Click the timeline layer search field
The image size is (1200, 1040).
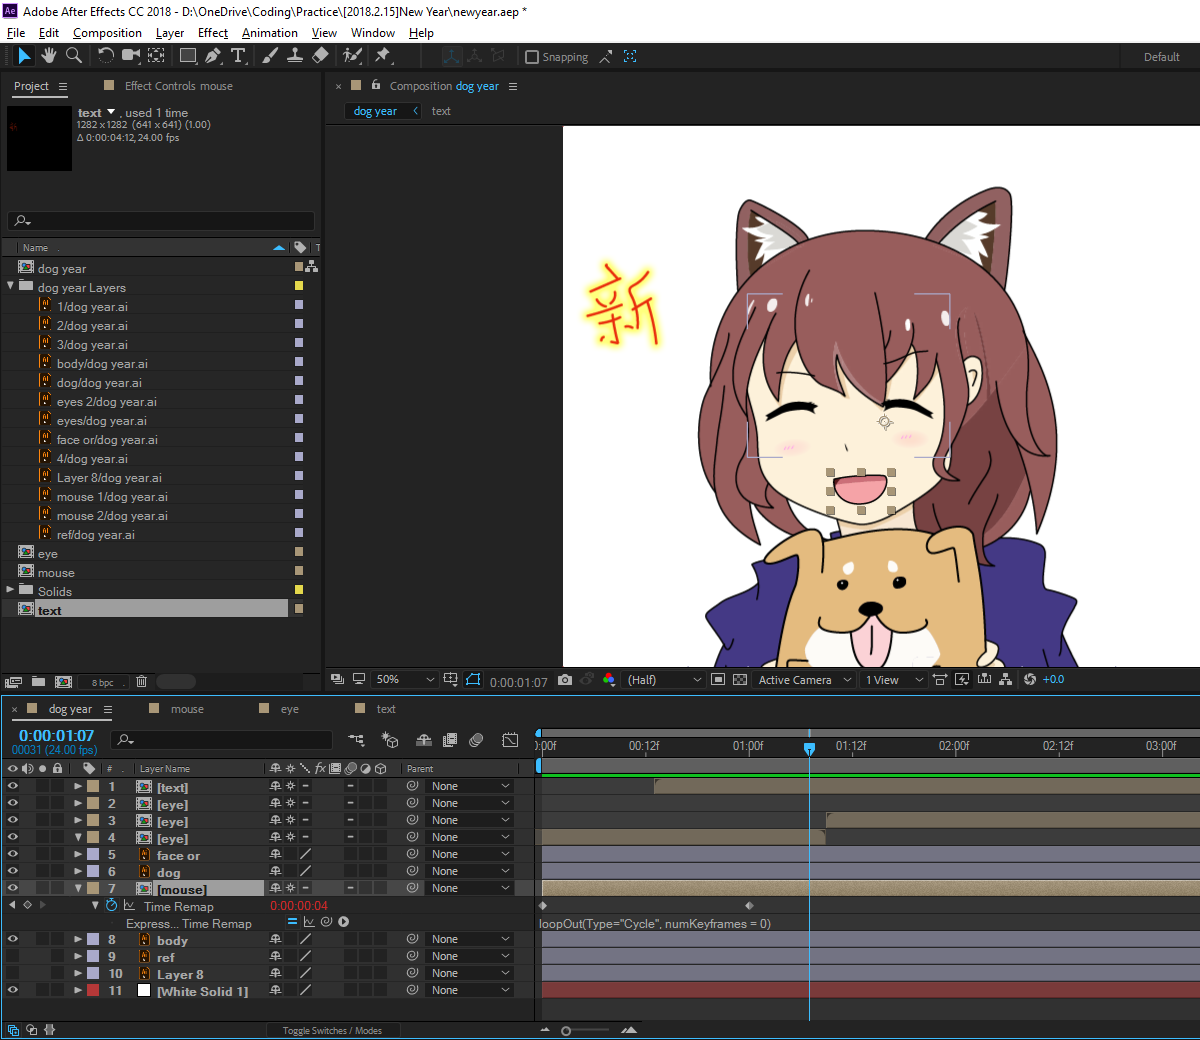point(221,740)
